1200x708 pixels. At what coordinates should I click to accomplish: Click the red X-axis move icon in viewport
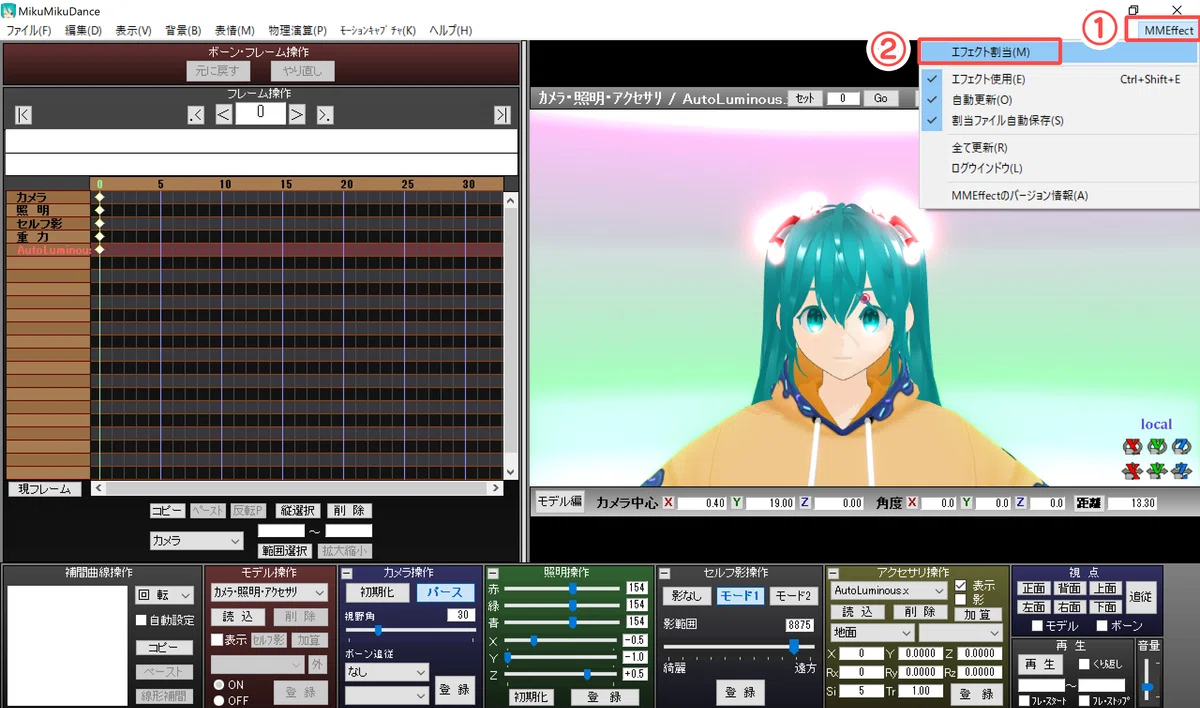click(x=1132, y=469)
